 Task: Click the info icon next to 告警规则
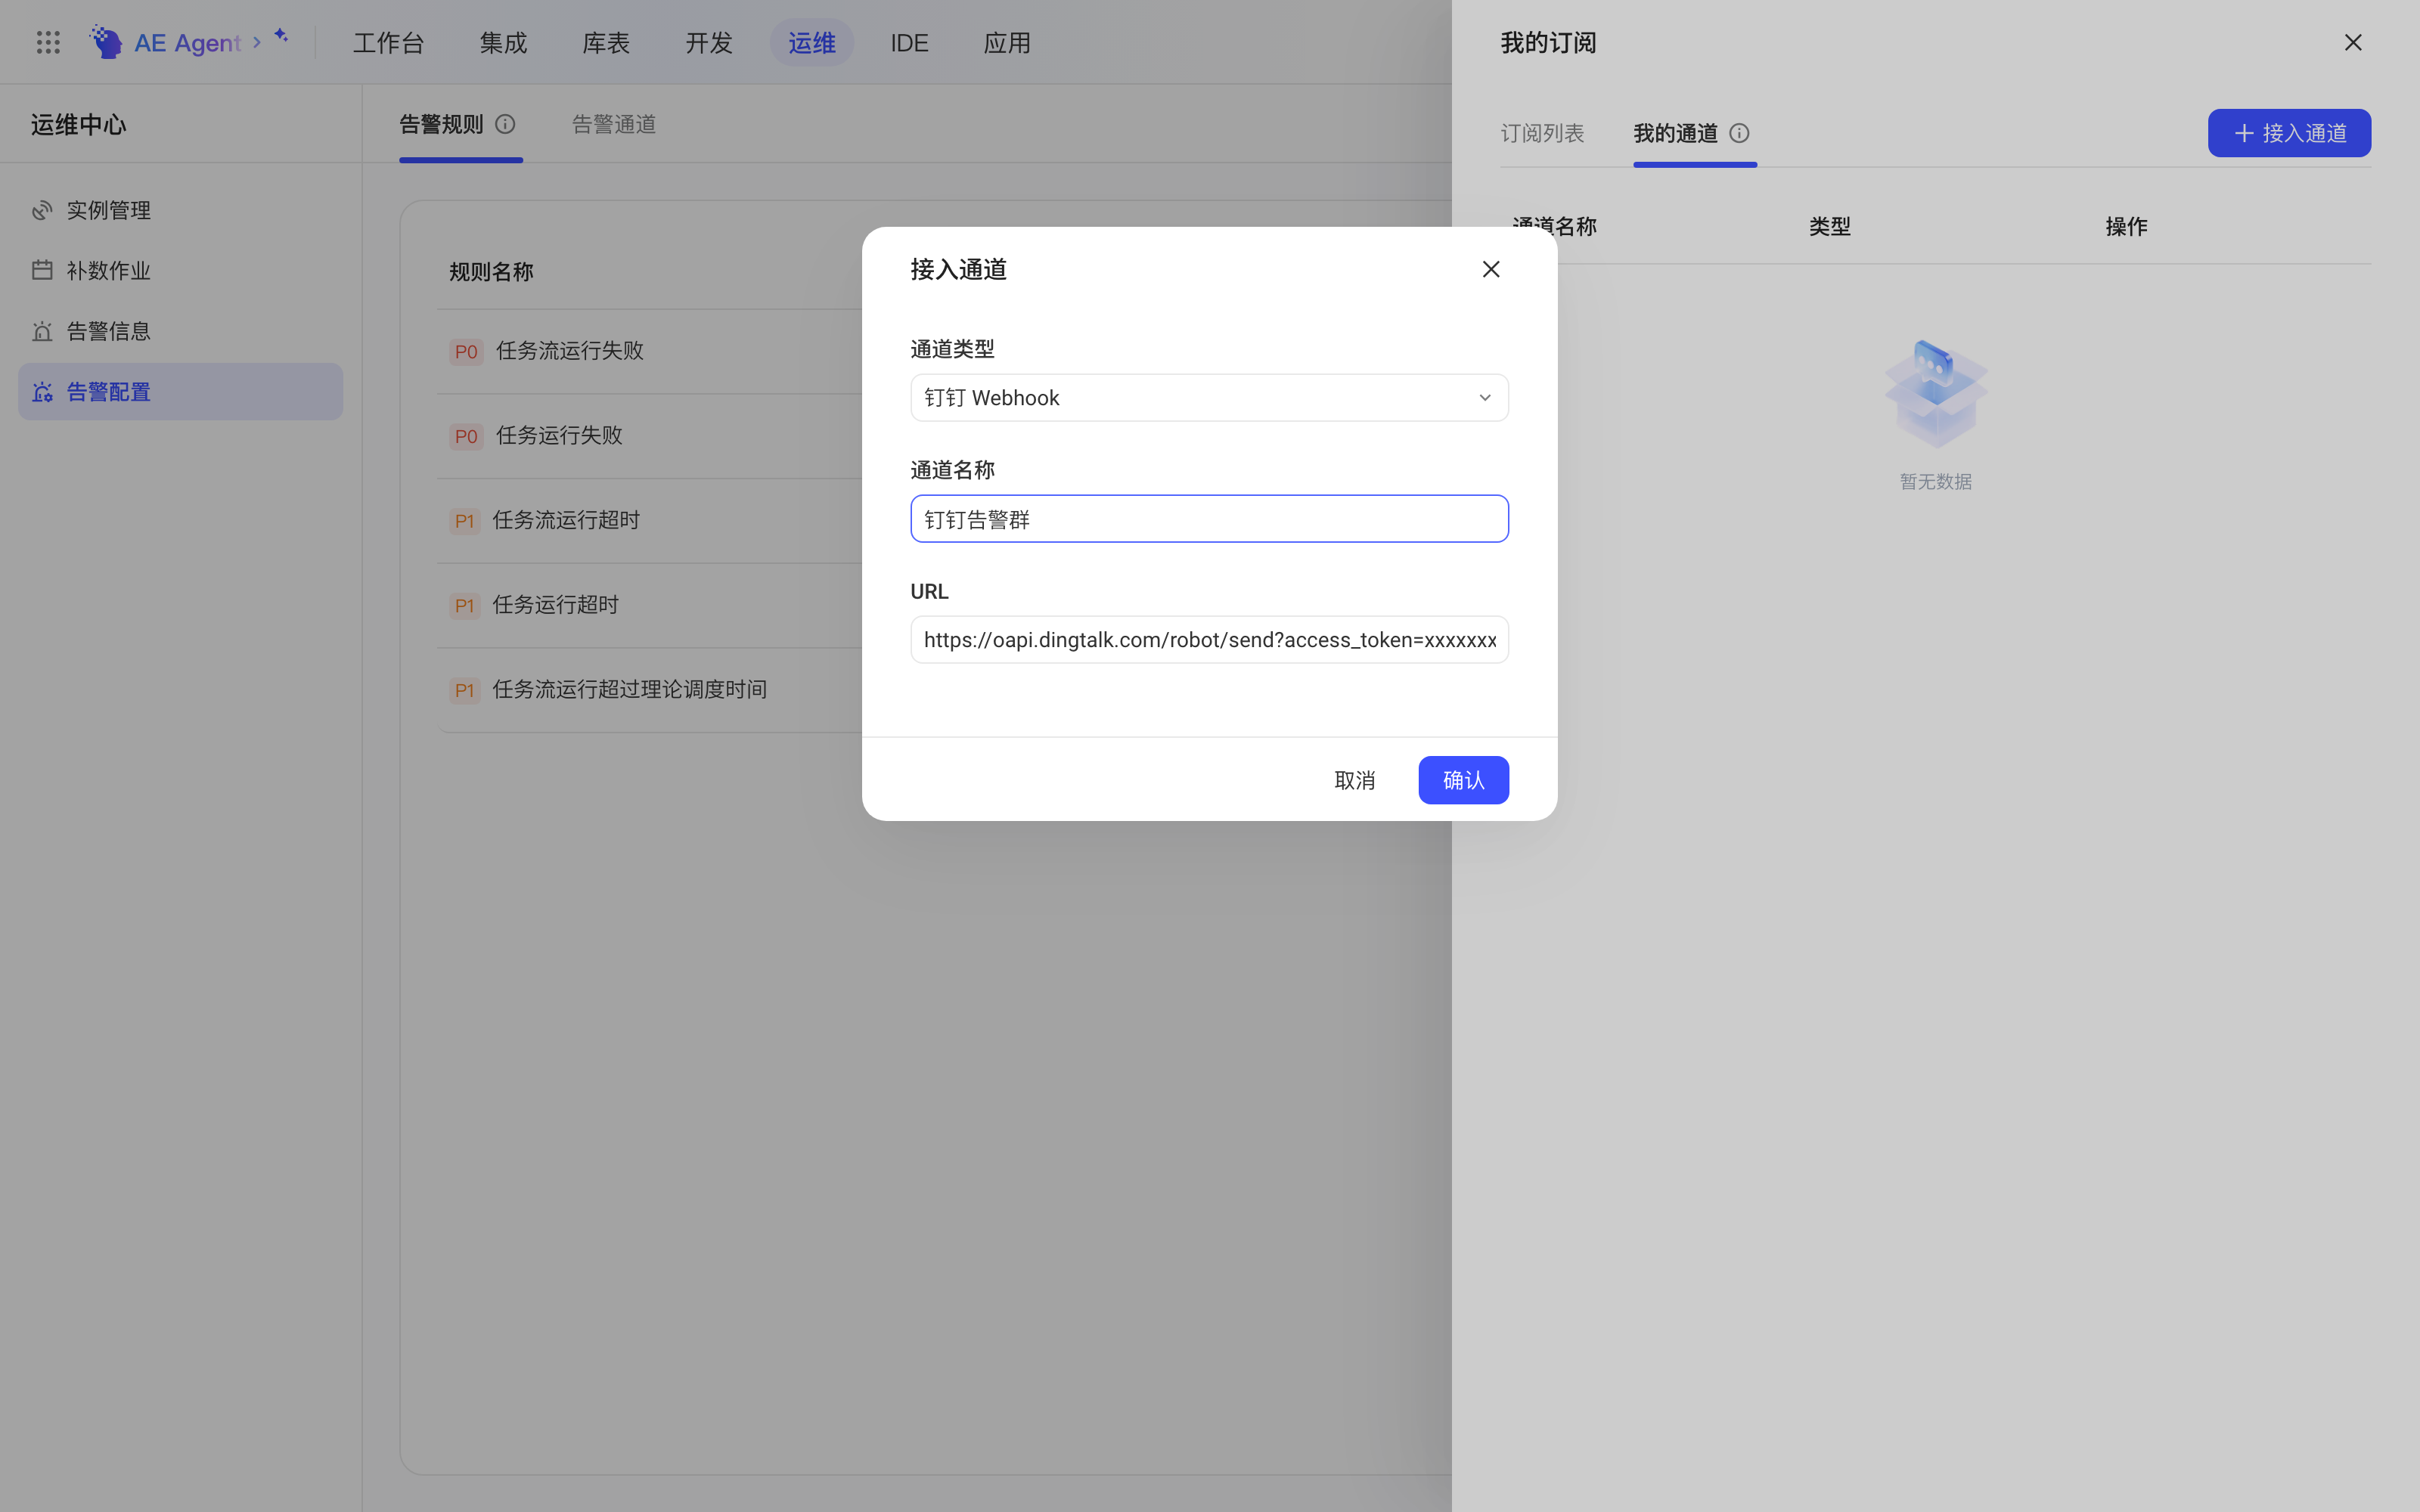(x=505, y=124)
